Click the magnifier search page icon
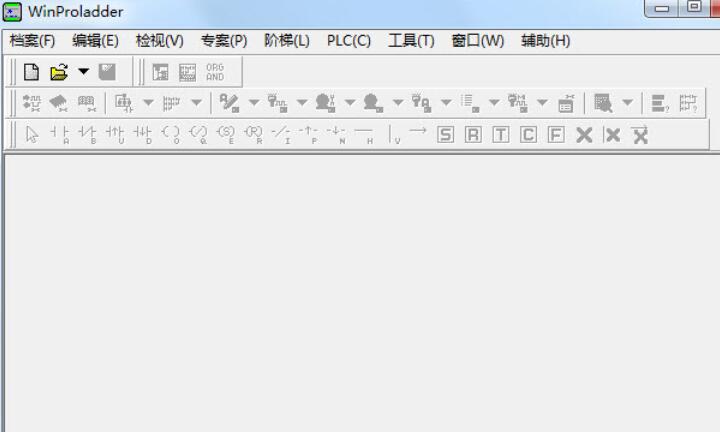The image size is (720, 432). [x=603, y=103]
